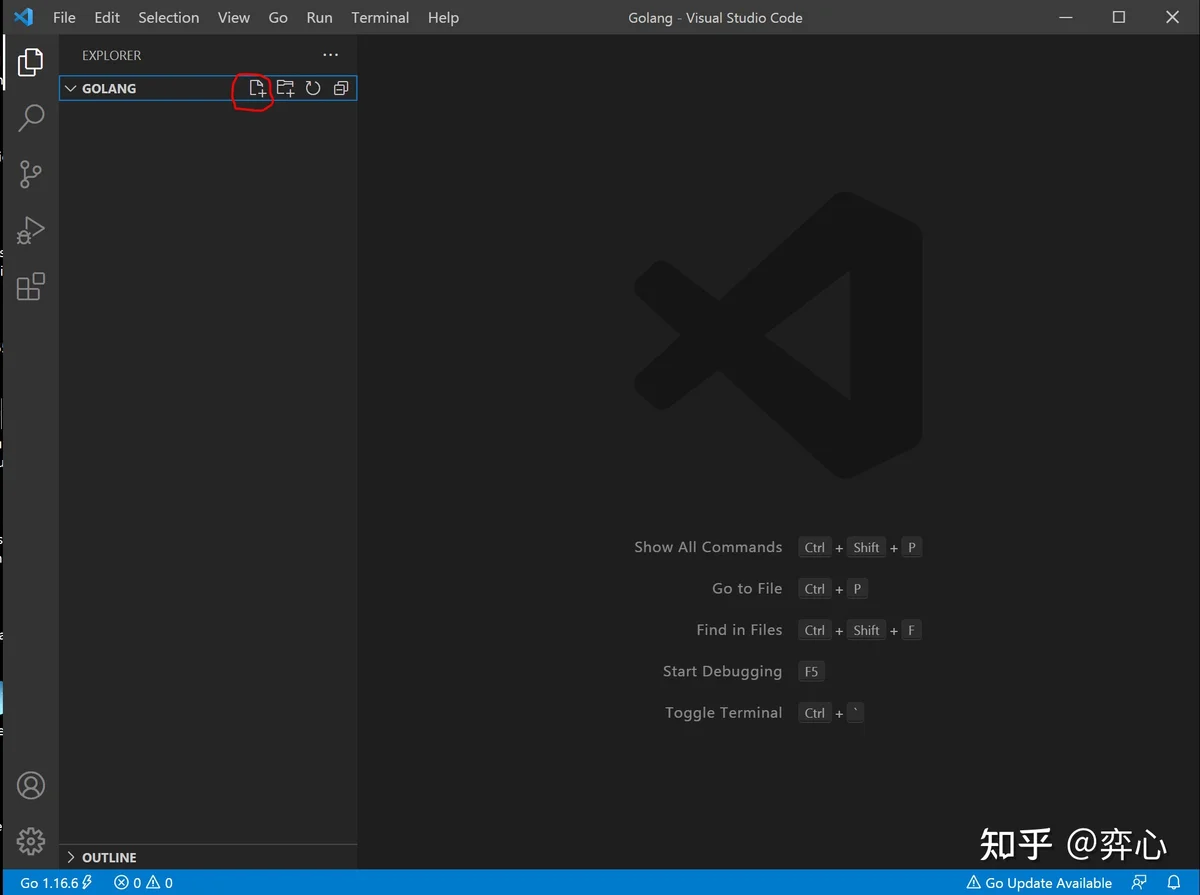Open the Edit menu
The width and height of the screenshot is (1200, 895).
[x=107, y=17]
